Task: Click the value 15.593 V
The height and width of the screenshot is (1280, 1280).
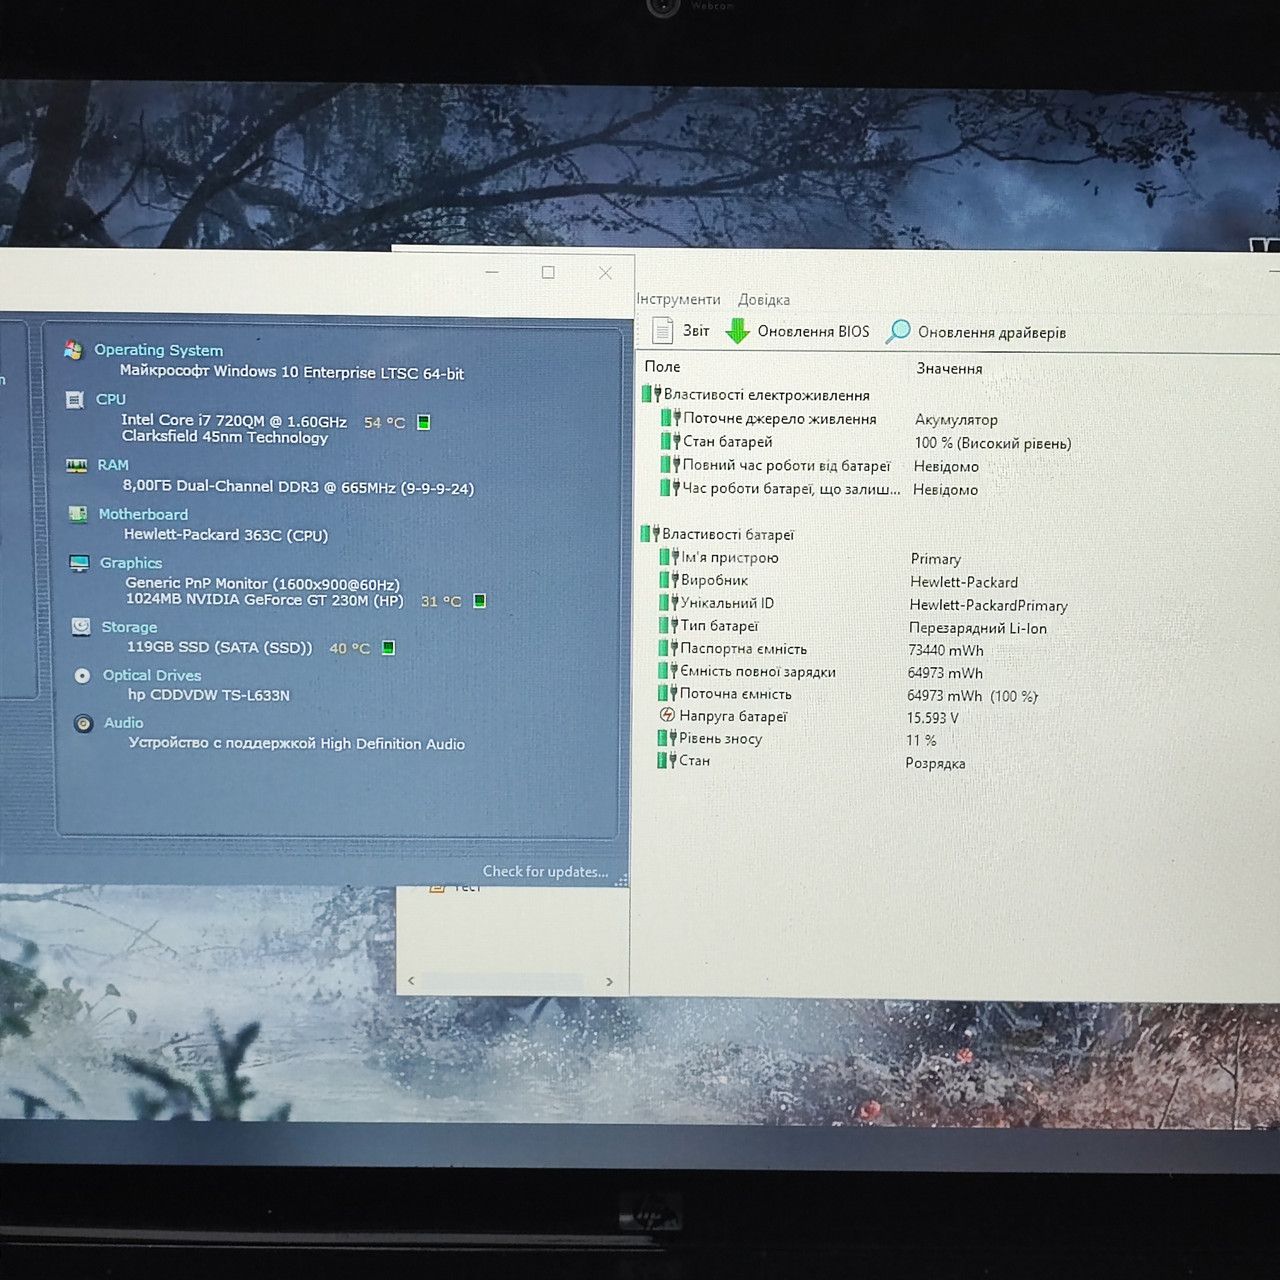Action: tap(933, 718)
